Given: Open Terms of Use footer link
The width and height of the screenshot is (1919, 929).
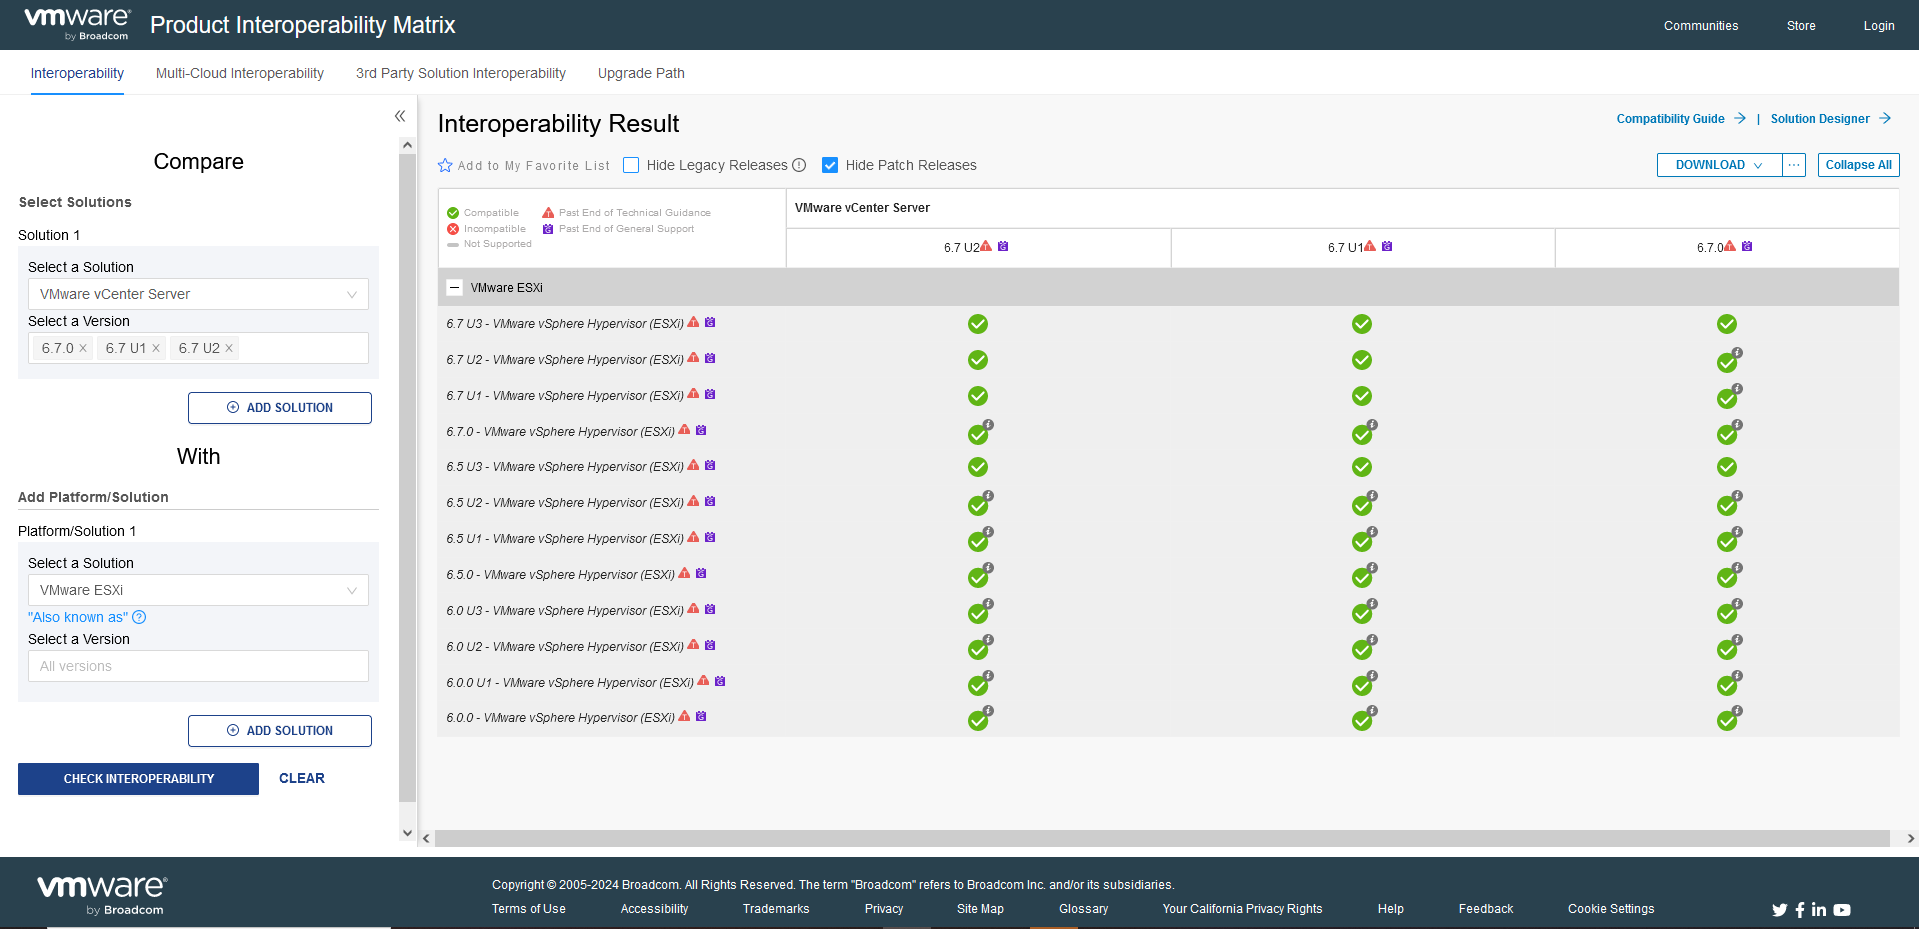Looking at the screenshot, I should click(528, 909).
